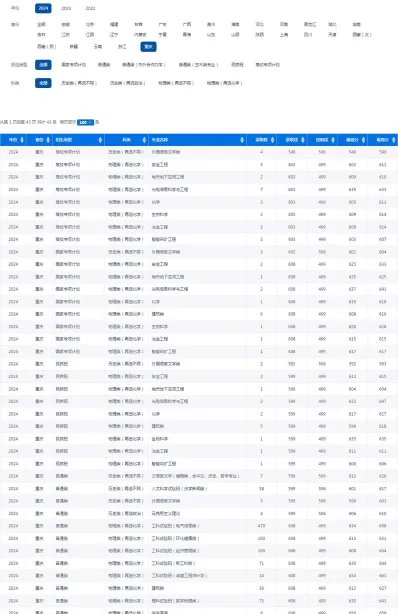Choose 北京 in province filter
The image size is (398, 614).
90,24
